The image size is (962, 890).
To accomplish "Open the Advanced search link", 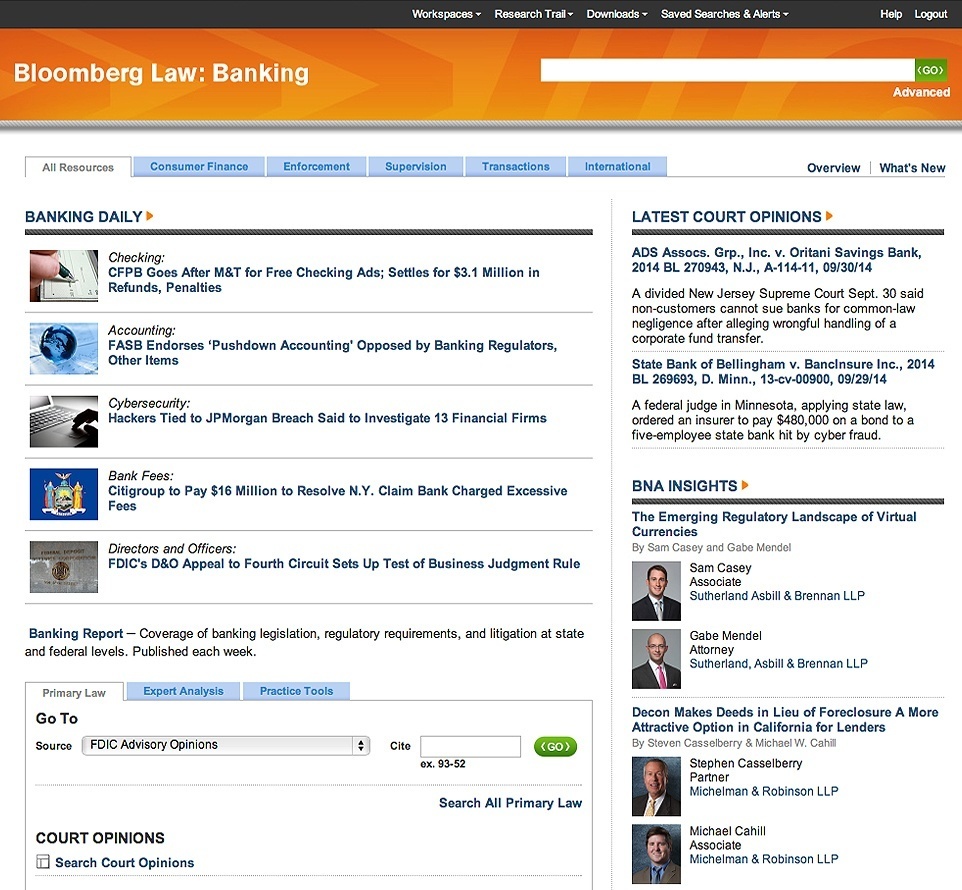I will pyautogui.click(x=921, y=92).
